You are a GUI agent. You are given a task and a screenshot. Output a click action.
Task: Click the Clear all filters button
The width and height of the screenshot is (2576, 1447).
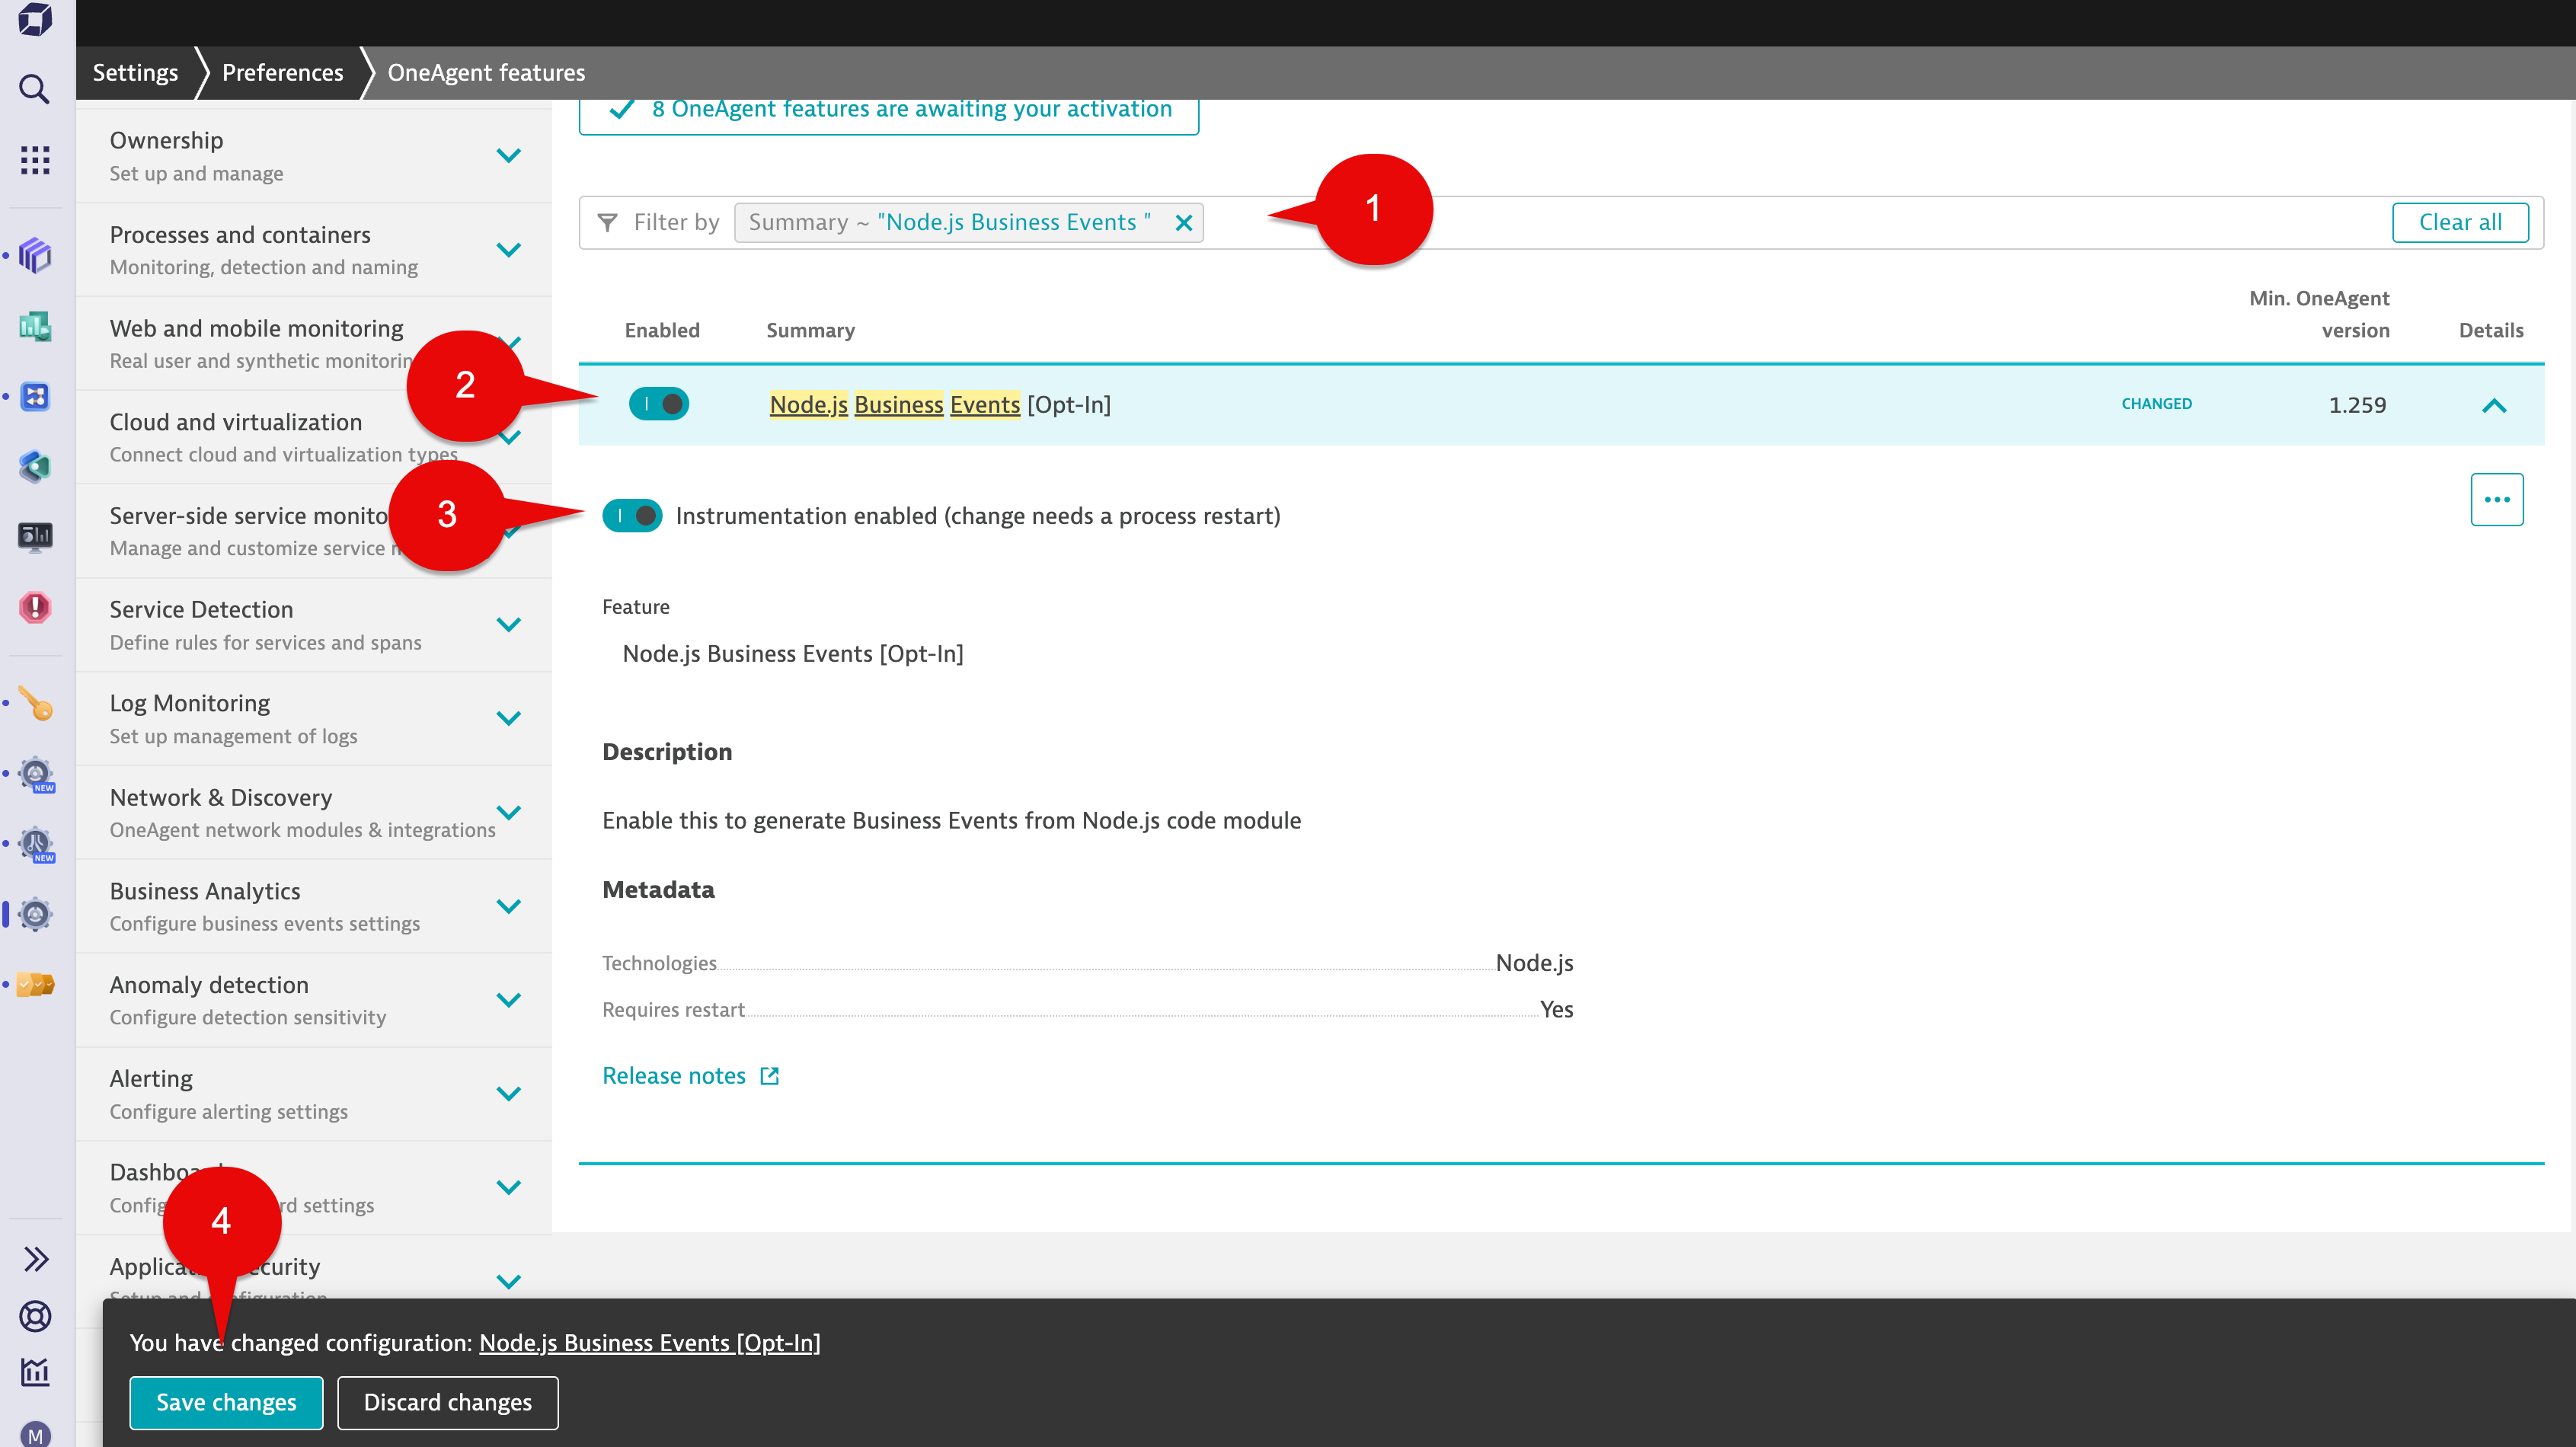coord(2460,222)
